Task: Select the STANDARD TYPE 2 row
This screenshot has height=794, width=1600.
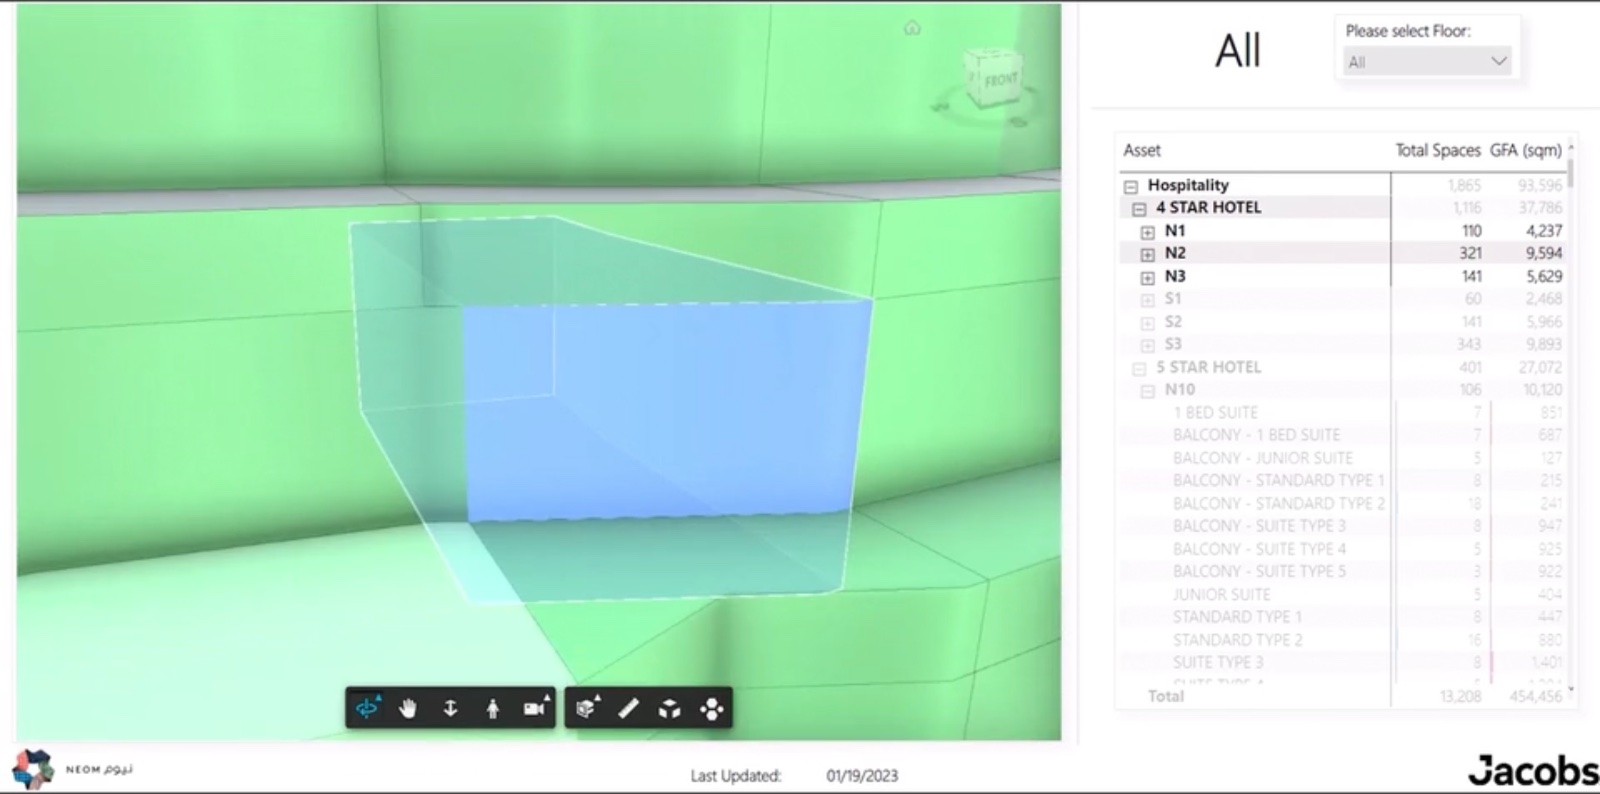Action: pos(1237,640)
